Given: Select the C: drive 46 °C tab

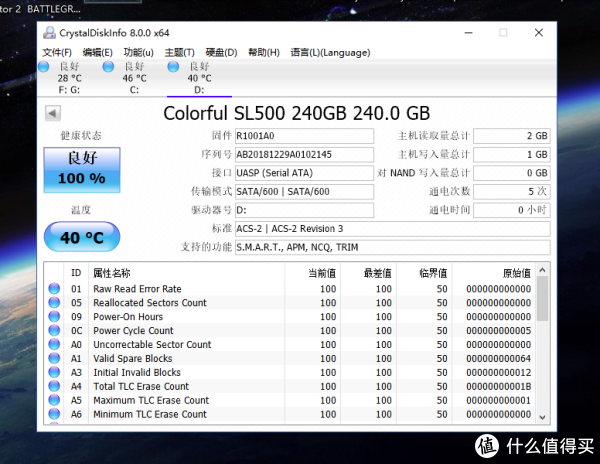Looking at the screenshot, I should pos(134,78).
